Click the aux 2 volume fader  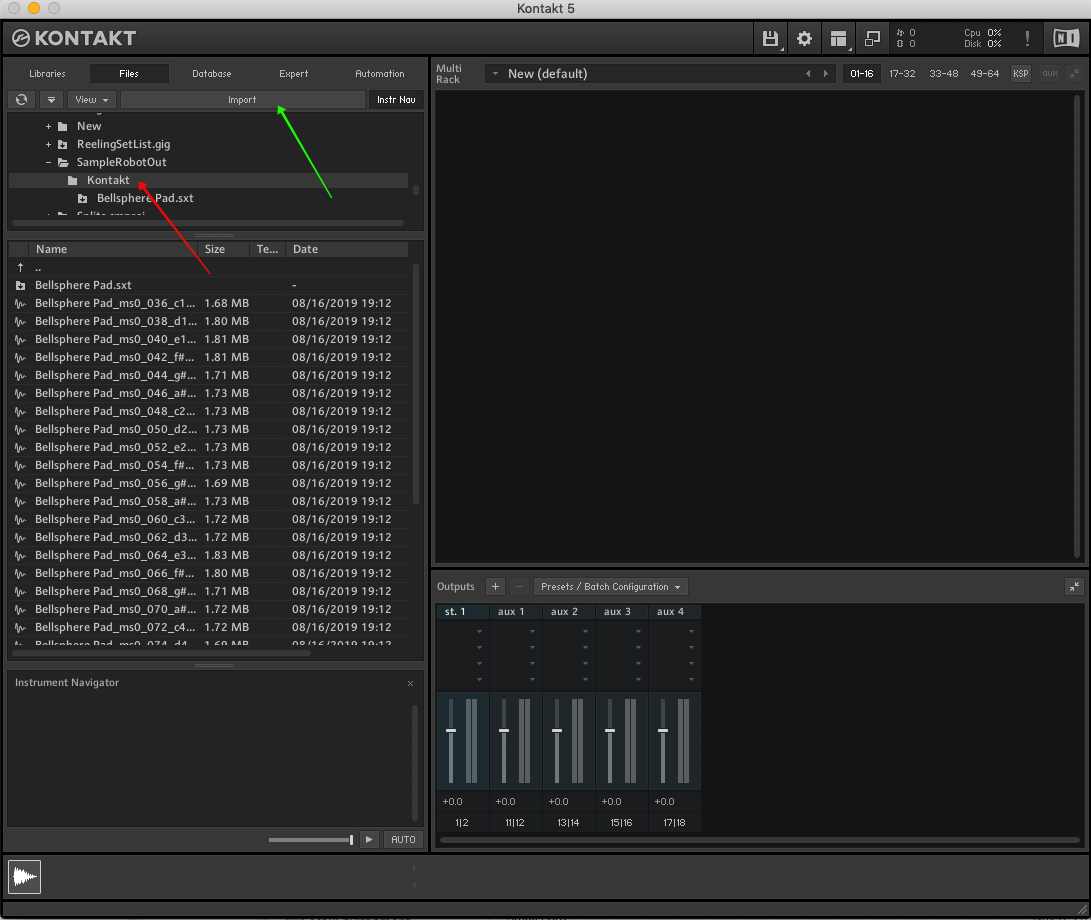pos(557,731)
